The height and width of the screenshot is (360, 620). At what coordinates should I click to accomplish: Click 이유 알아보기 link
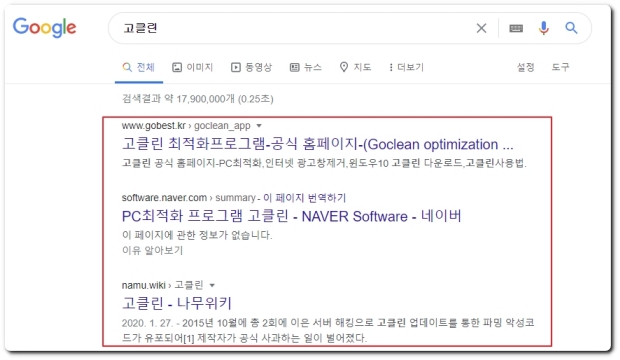point(152,250)
